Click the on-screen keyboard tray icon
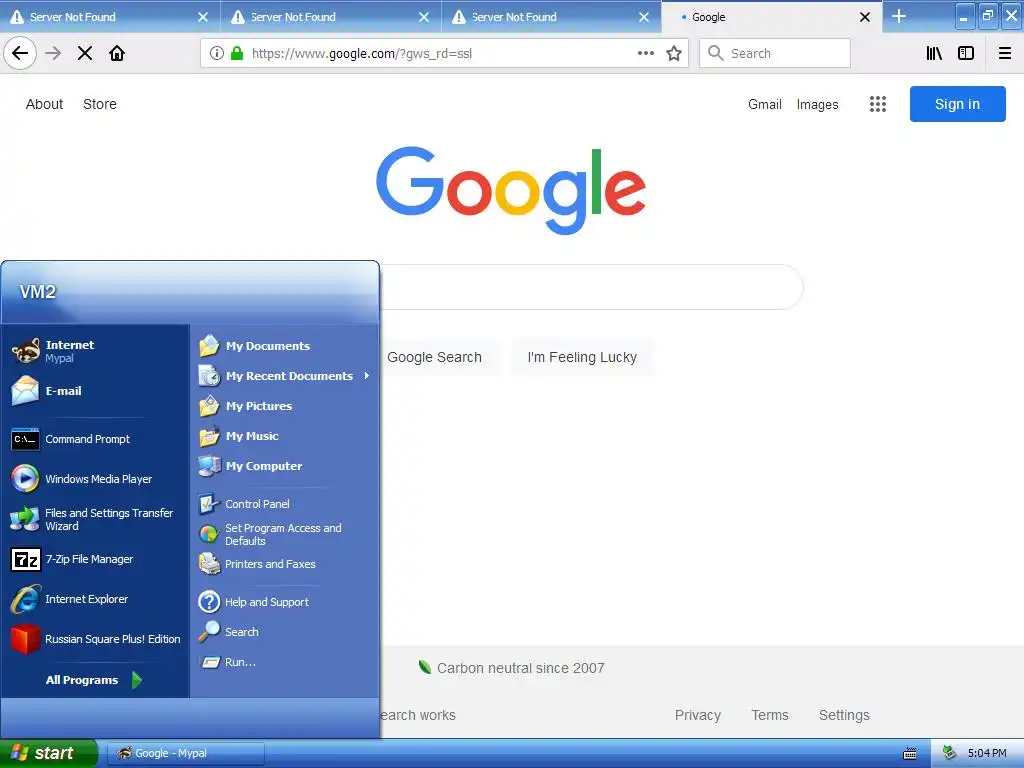Screen dimensions: 1024x768 [x=910, y=754]
